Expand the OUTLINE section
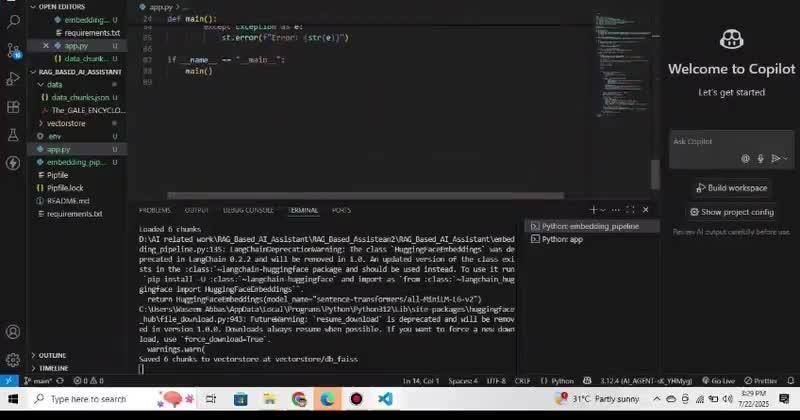Viewport: 800px width, 420px height. [48, 355]
